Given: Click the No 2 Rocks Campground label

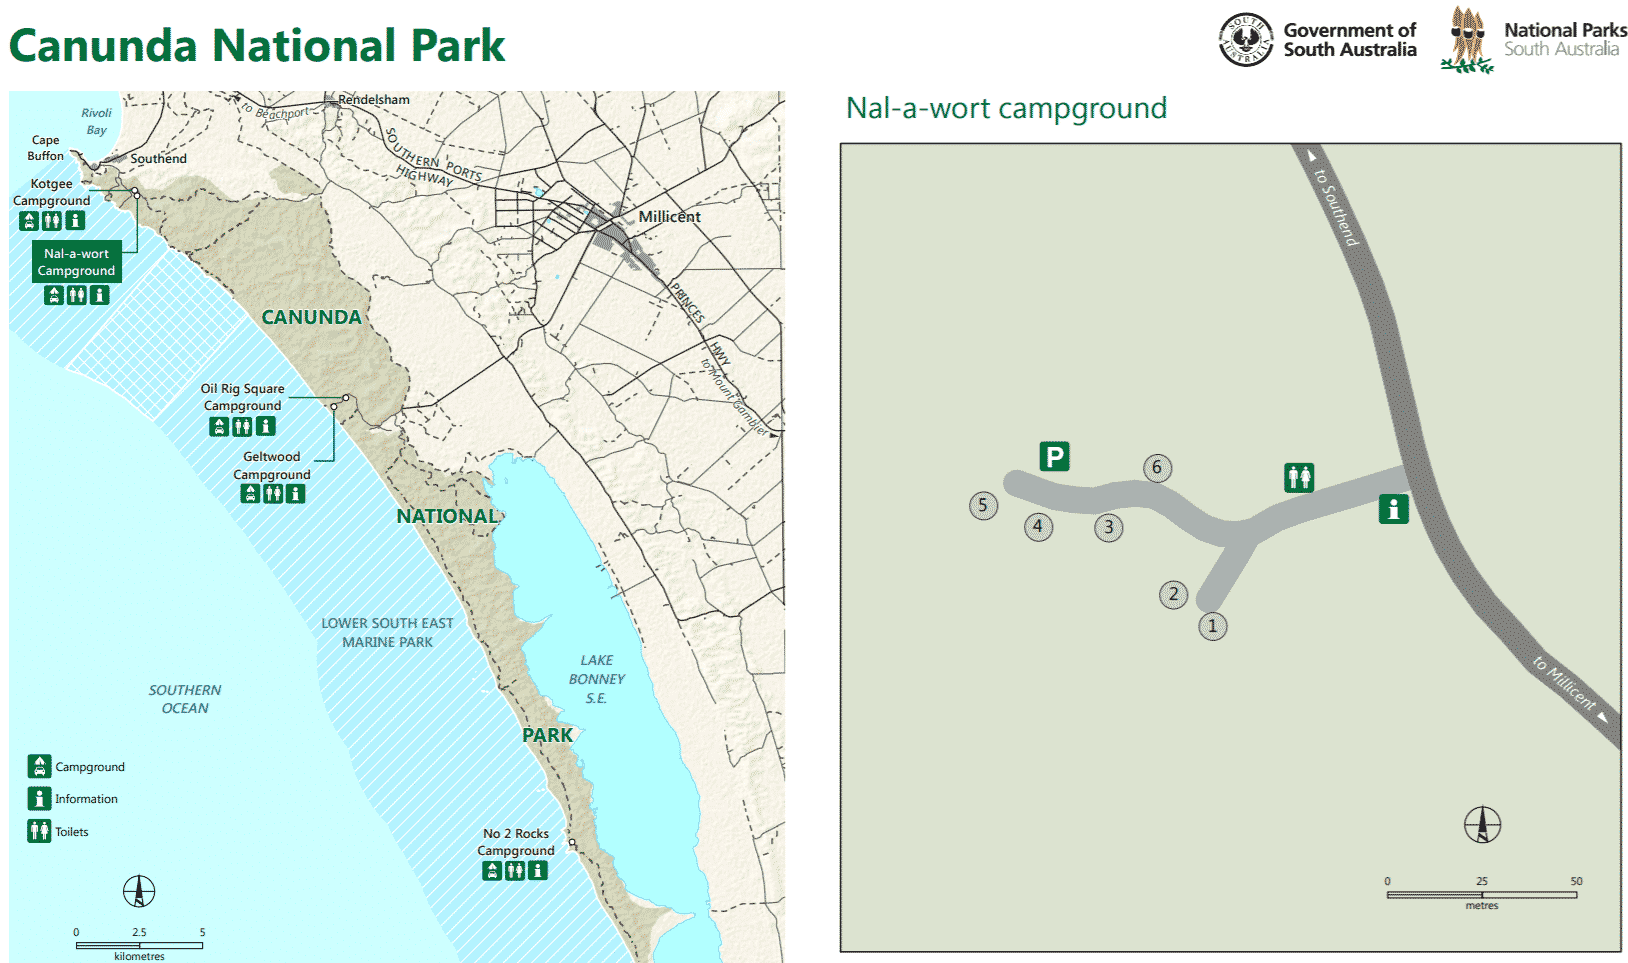Looking at the screenshot, I should point(516,842).
